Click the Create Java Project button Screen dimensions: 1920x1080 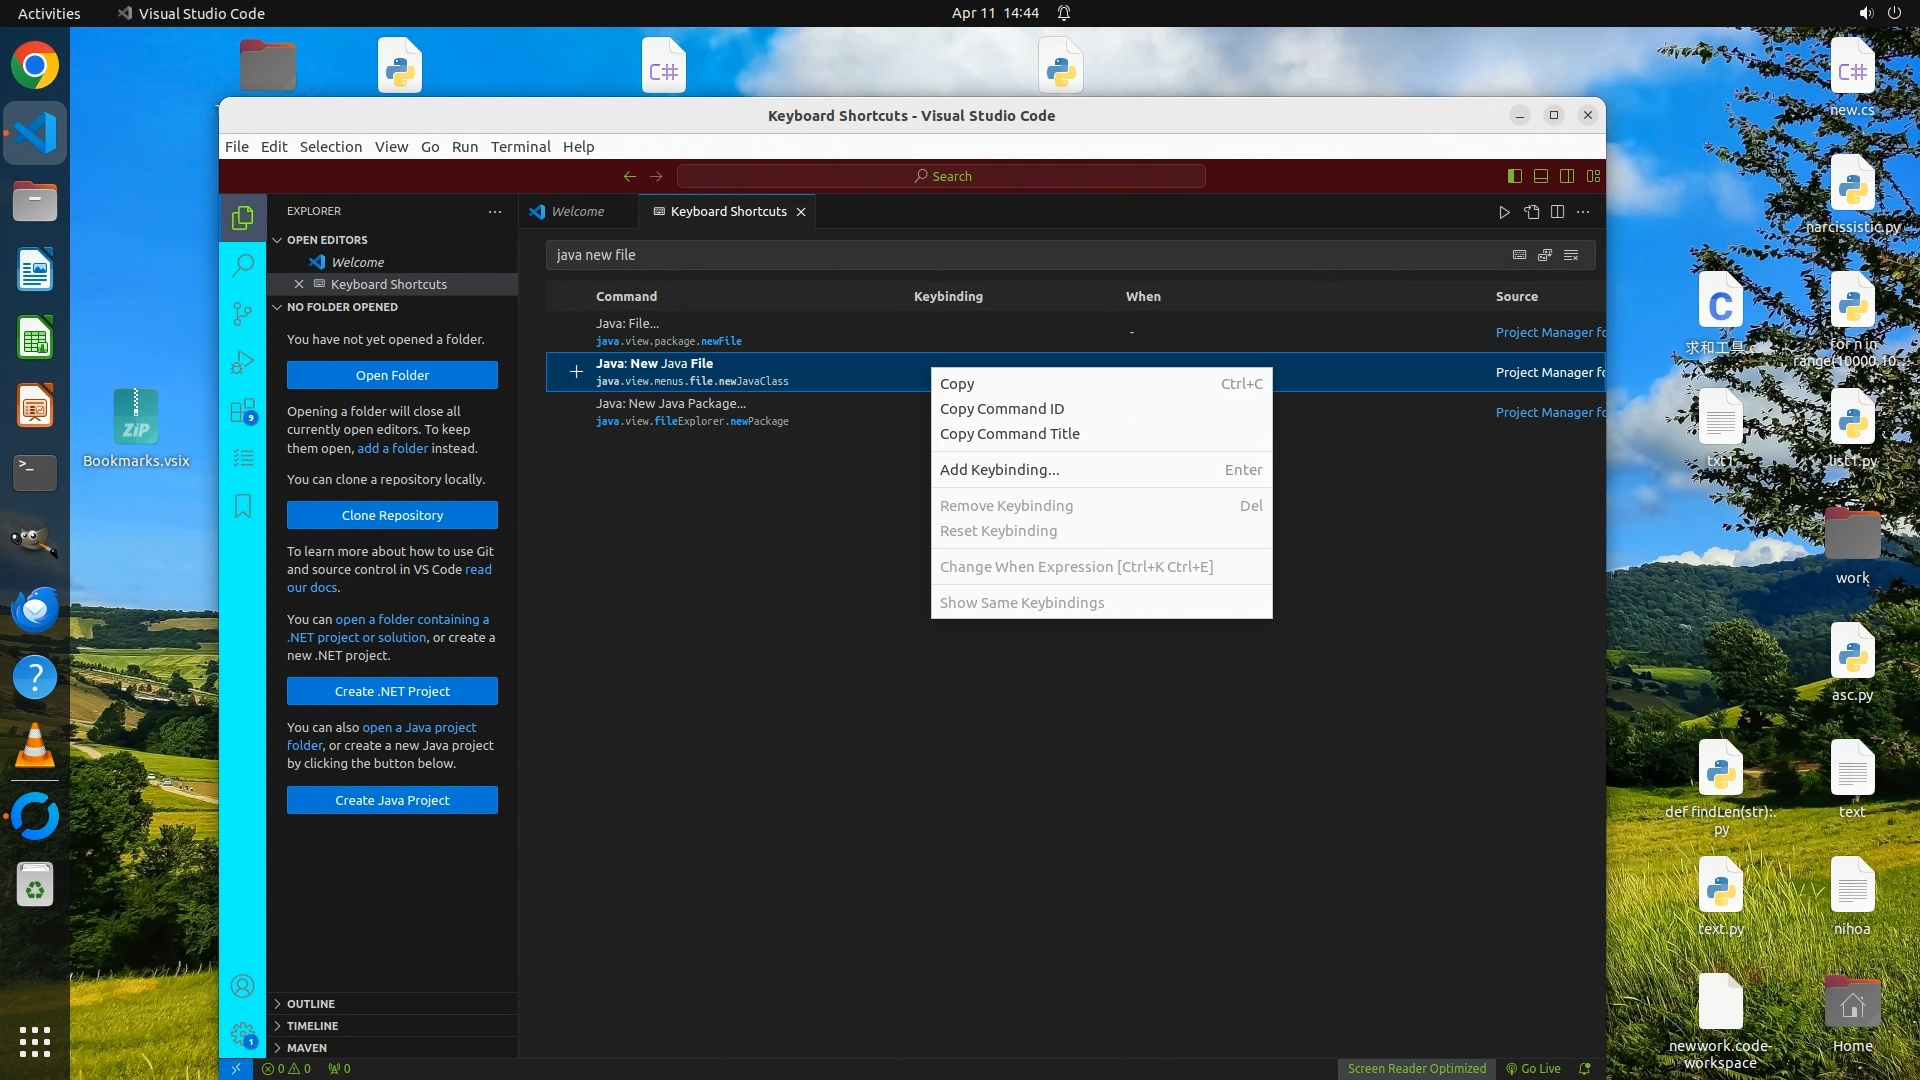pyautogui.click(x=392, y=800)
